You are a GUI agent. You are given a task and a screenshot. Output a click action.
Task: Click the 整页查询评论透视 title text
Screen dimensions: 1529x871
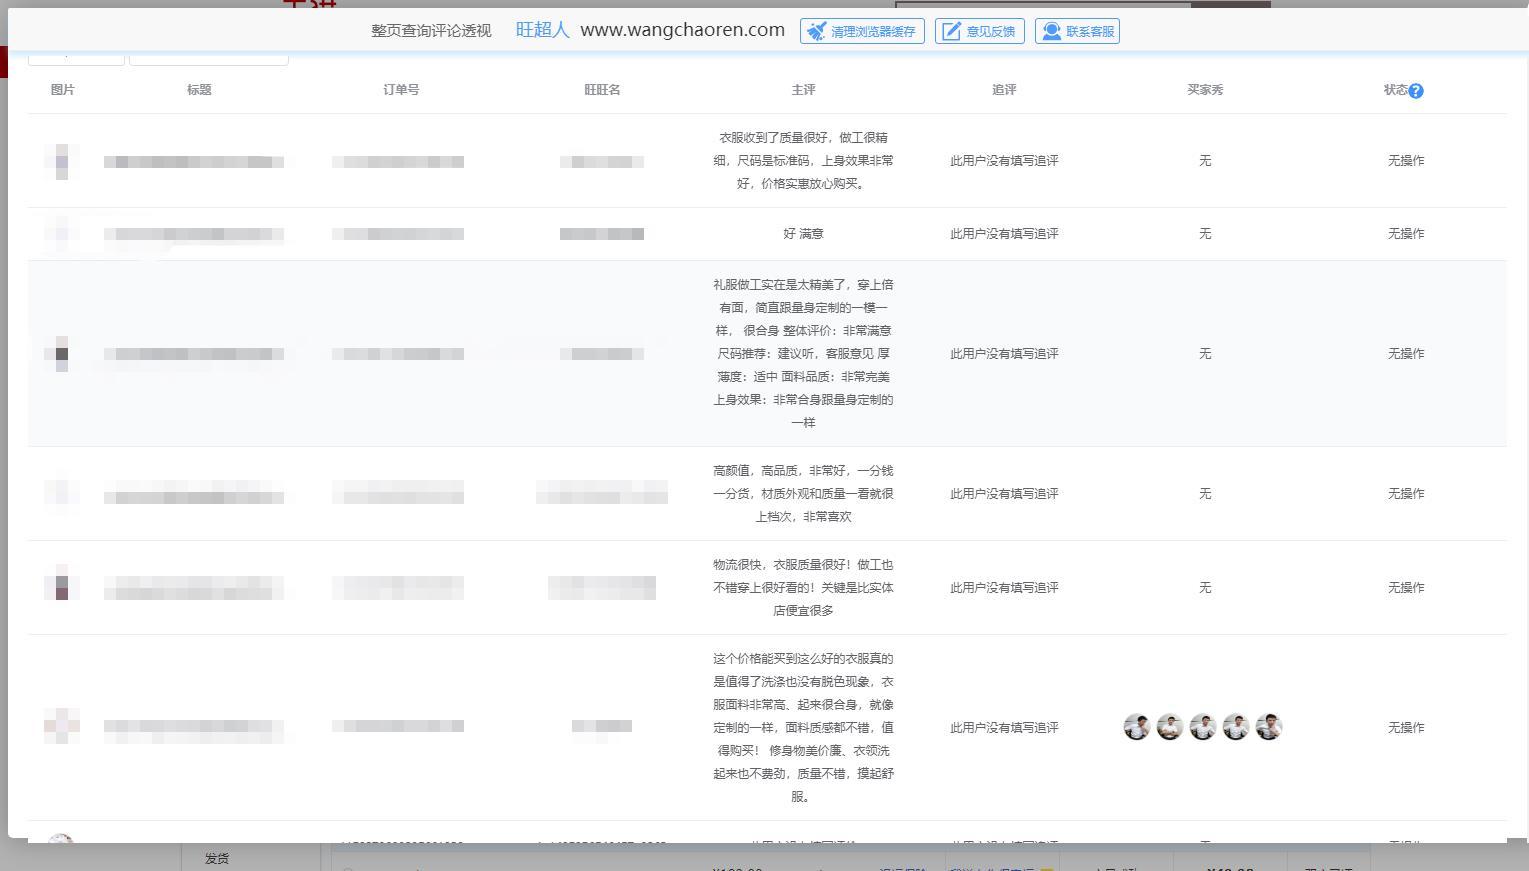point(431,31)
